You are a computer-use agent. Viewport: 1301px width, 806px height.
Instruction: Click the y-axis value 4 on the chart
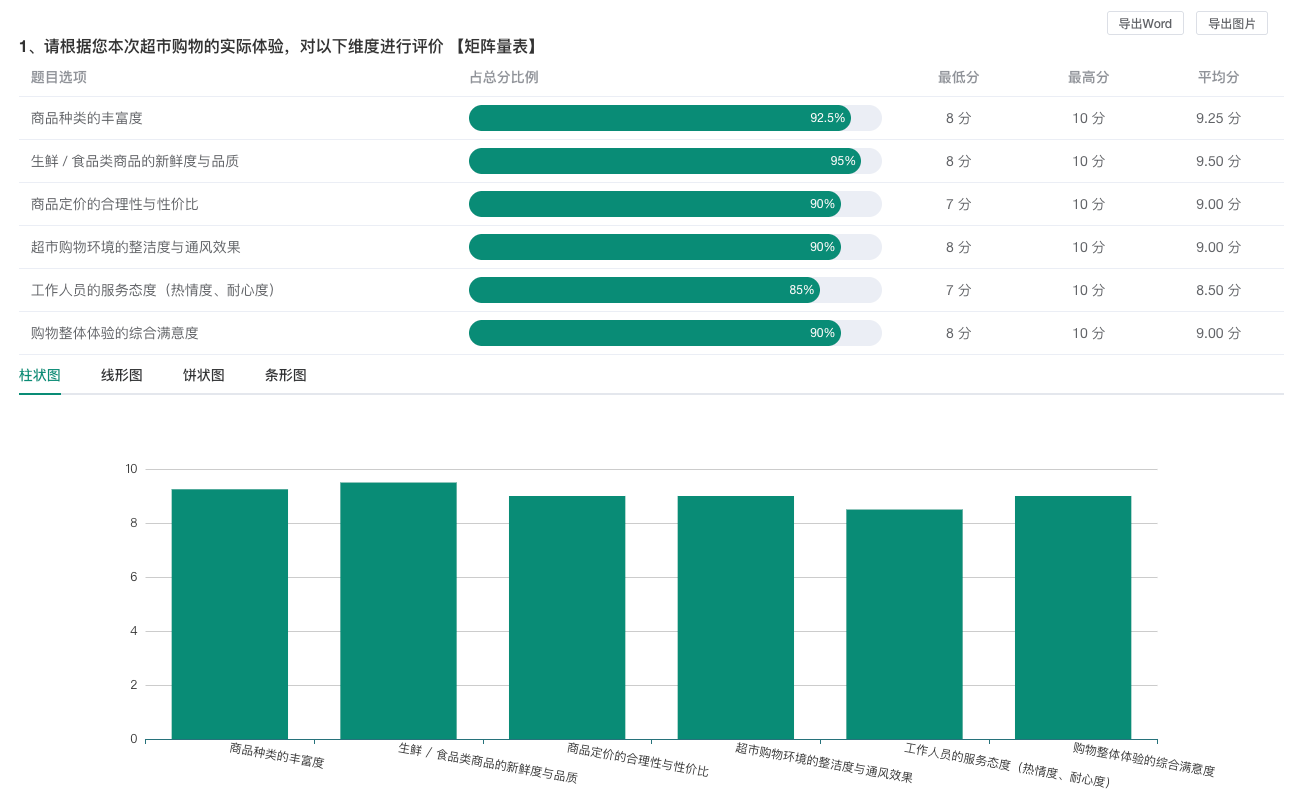134,631
